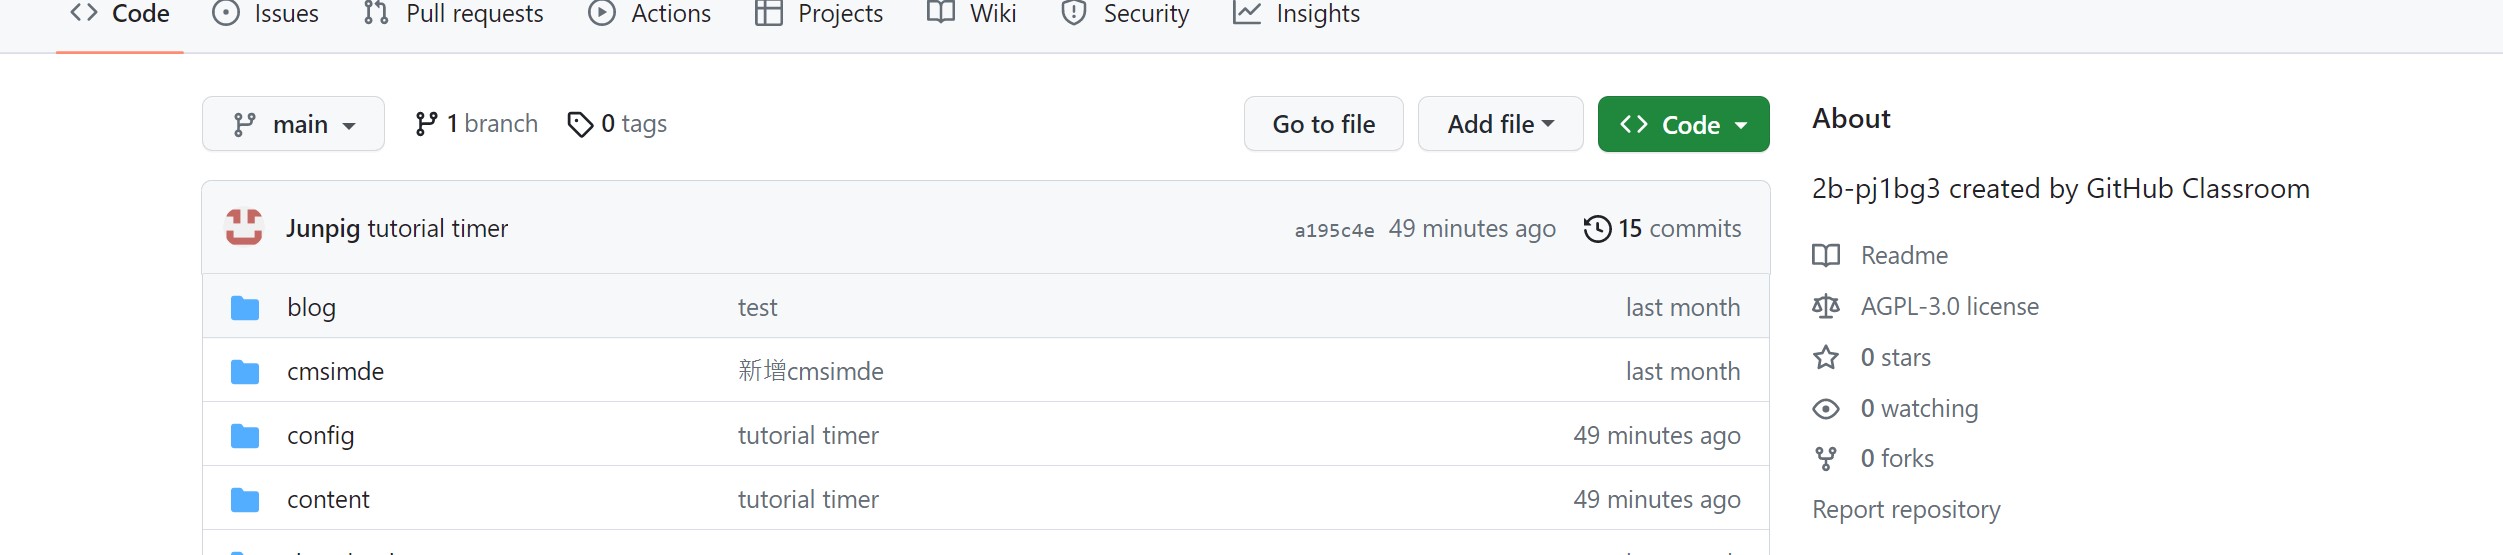Click the commit history clock icon
The width and height of the screenshot is (2503, 555).
pos(1597,229)
